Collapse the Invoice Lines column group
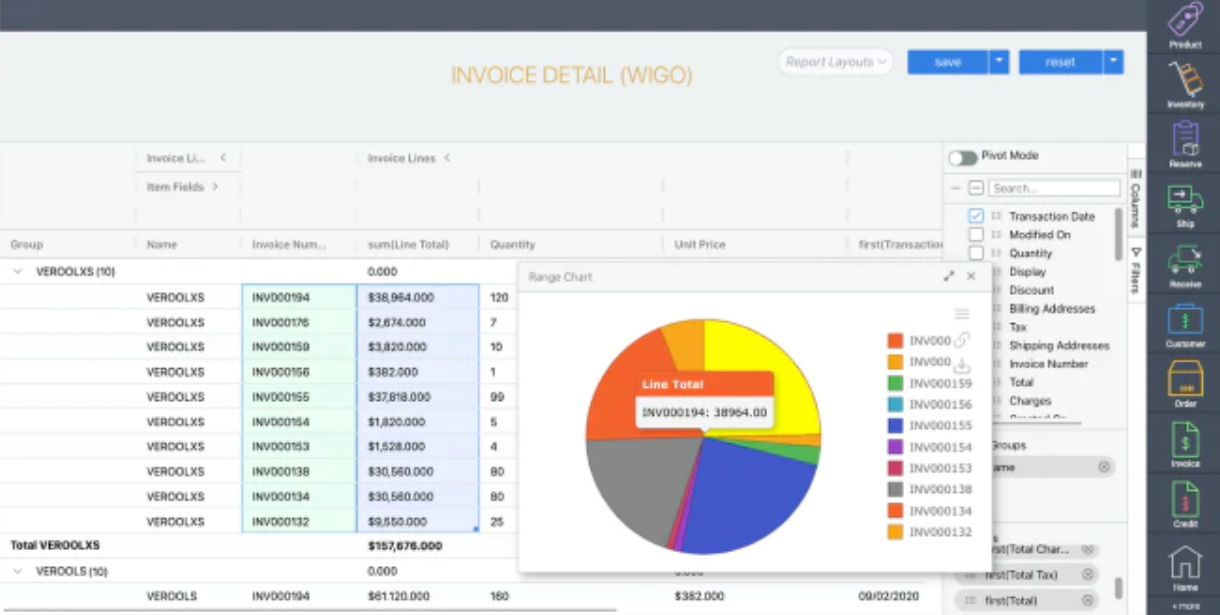 447,158
